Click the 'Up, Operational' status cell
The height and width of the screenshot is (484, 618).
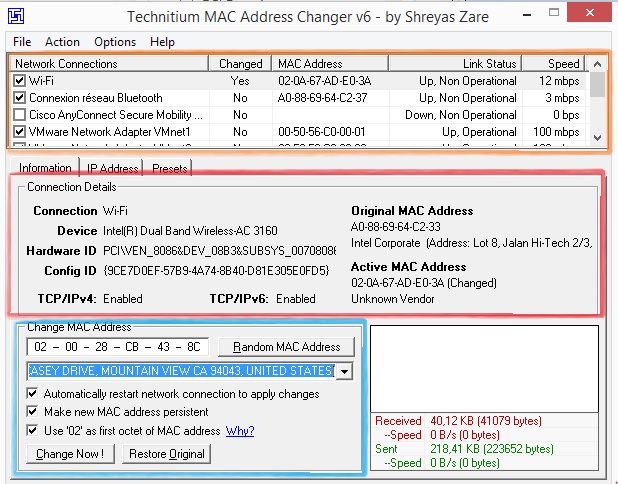pyautogui.click(x=479, y=132)
